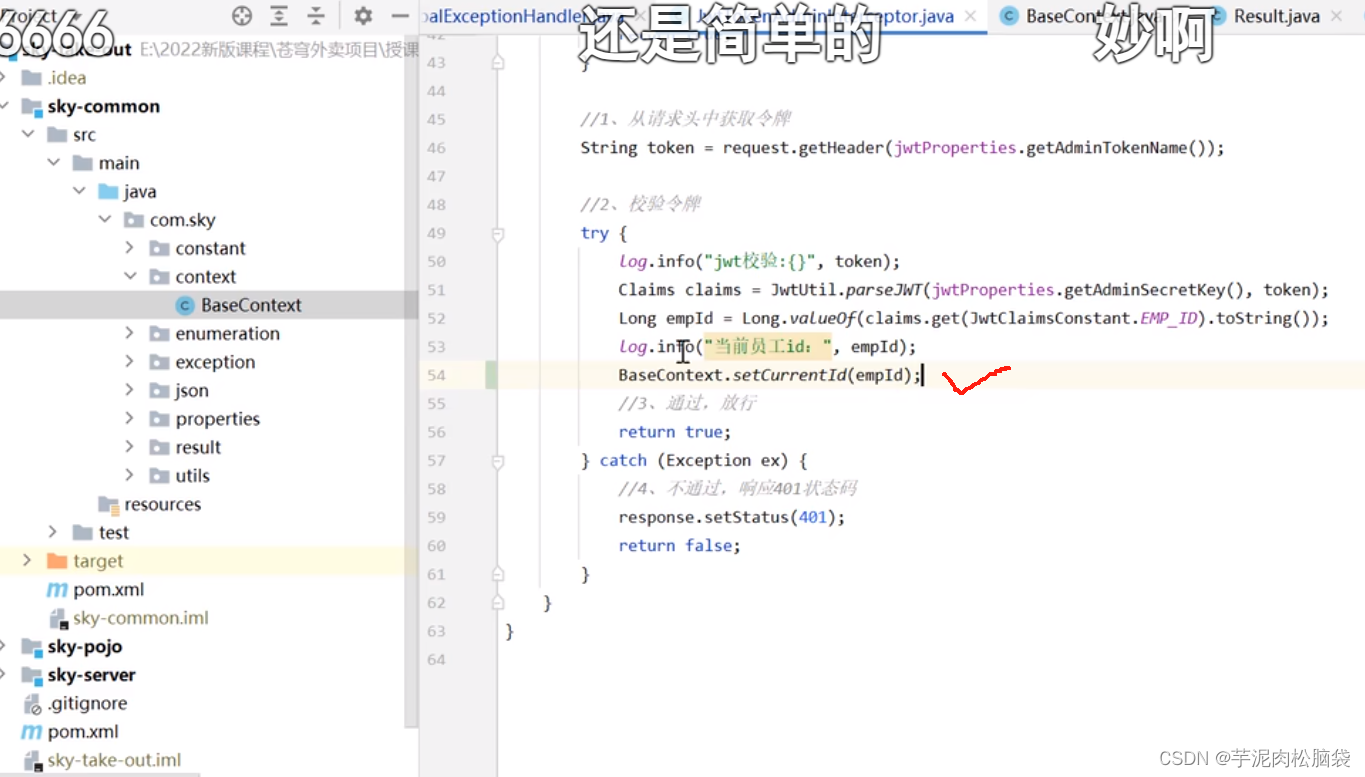Collapse the com.sky package

pos(105,220)
